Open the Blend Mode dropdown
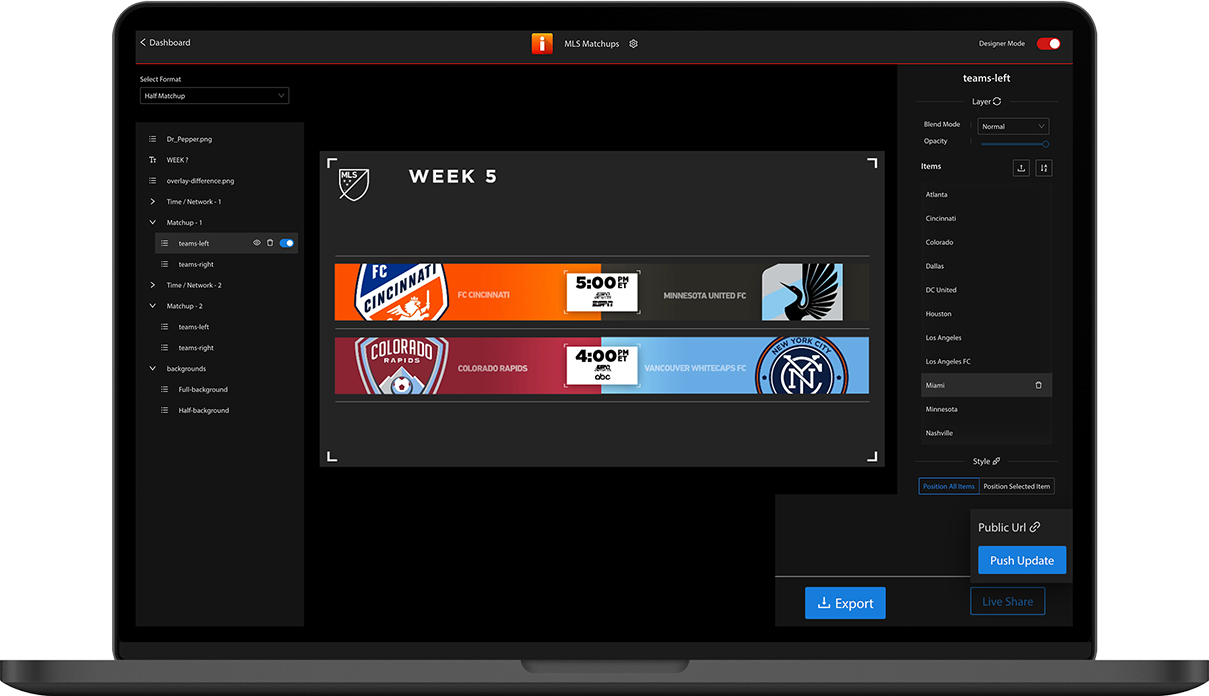The height and width of the screenshot is (696, 1209). [x=1014, y=127]
